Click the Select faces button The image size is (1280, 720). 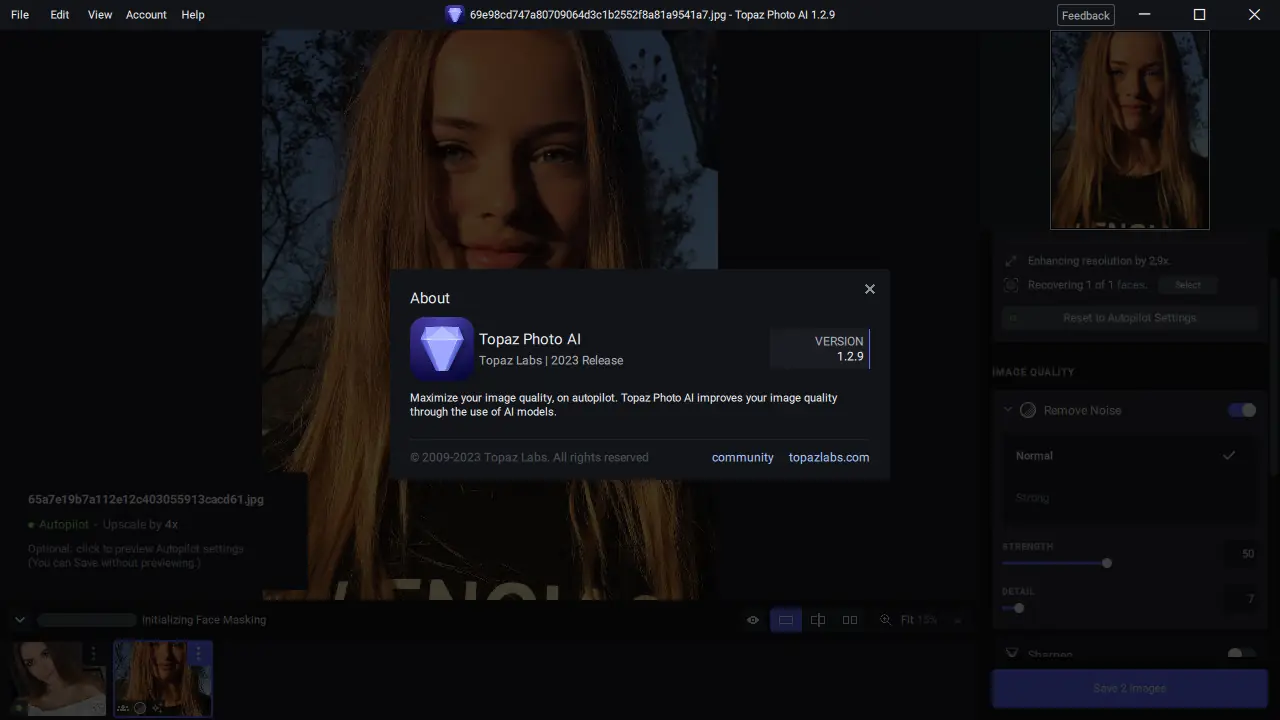[x=1188, y=285]
